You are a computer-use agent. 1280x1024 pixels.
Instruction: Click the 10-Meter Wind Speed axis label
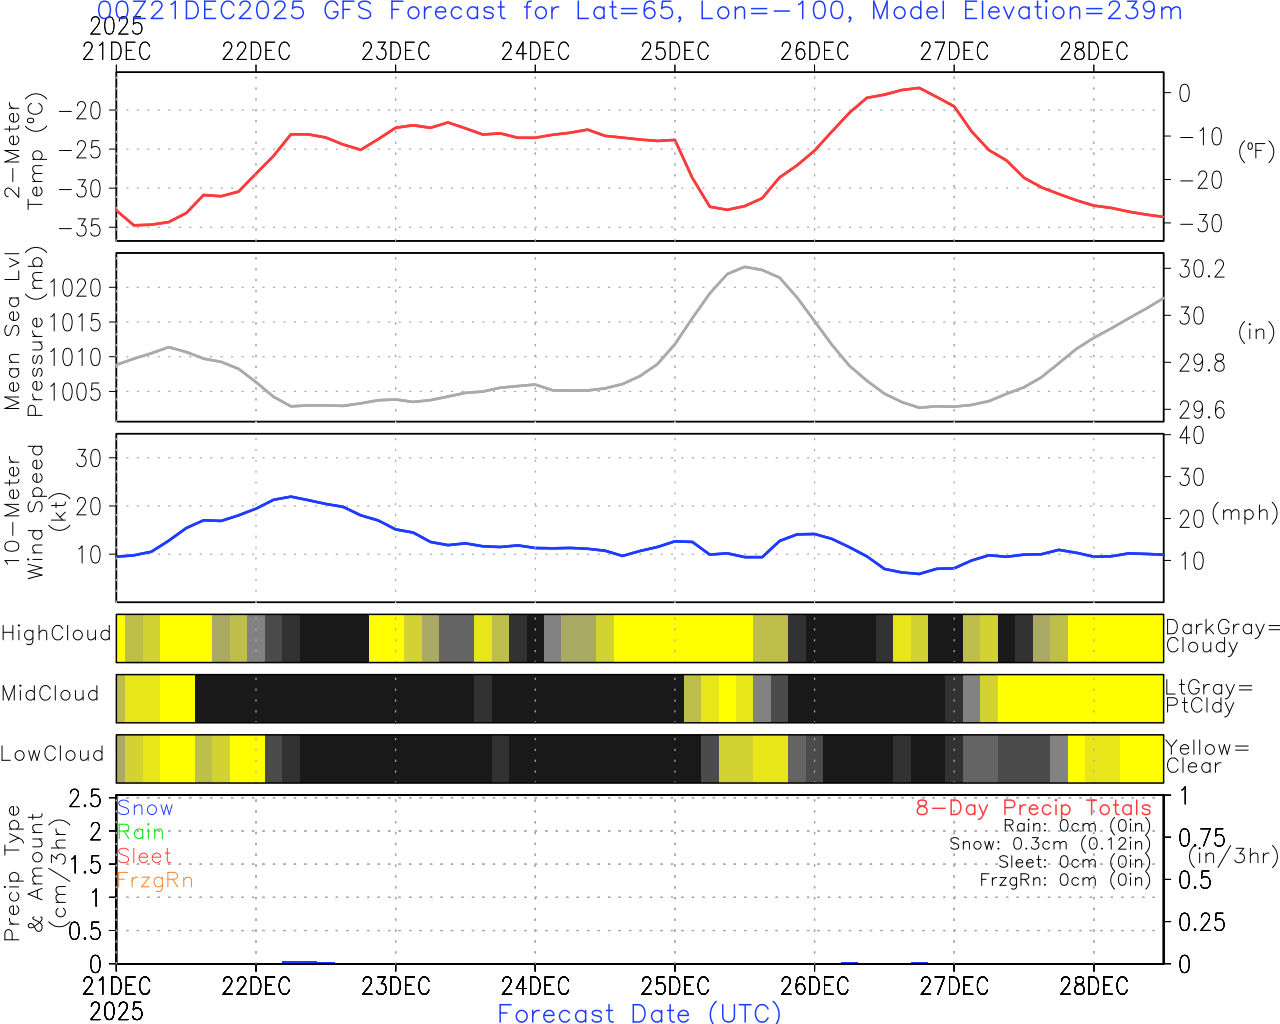pyautogui.click(x=24, y=512)
